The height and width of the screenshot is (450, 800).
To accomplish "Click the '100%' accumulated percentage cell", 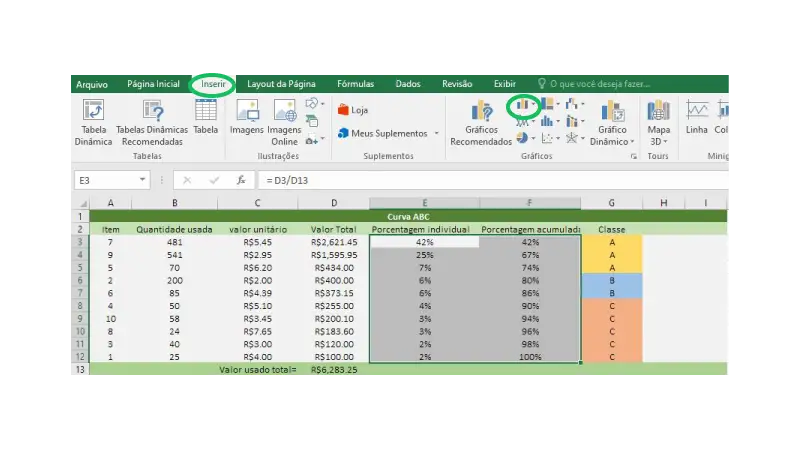I will [x=530, y=357].
